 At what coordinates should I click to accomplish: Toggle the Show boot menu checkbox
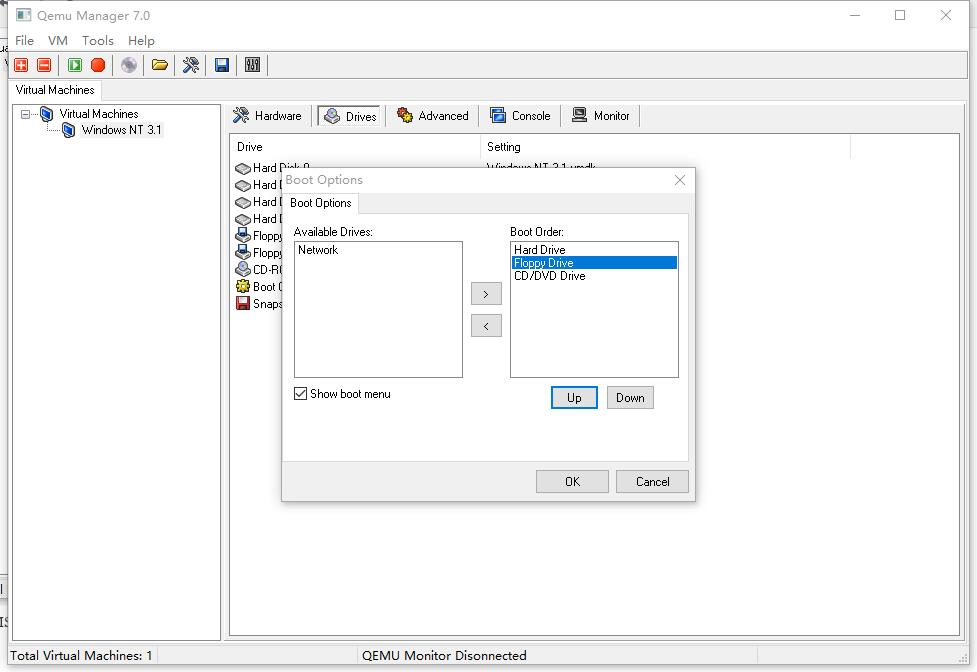[300, 394]
